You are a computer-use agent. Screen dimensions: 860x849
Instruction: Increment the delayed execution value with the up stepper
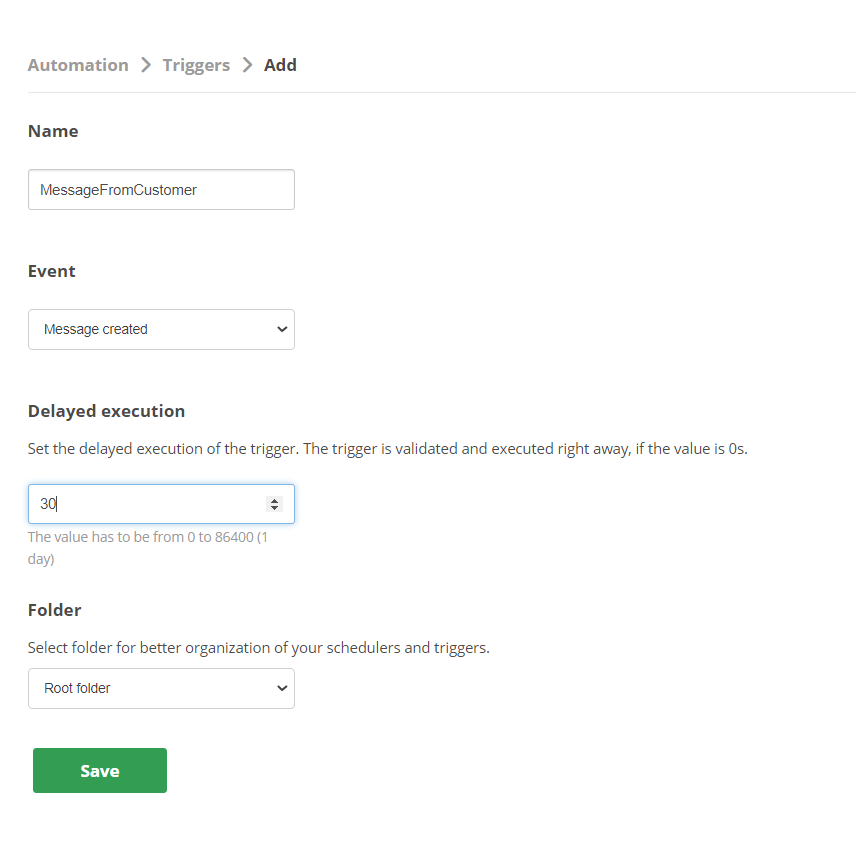tap(275, 499)
